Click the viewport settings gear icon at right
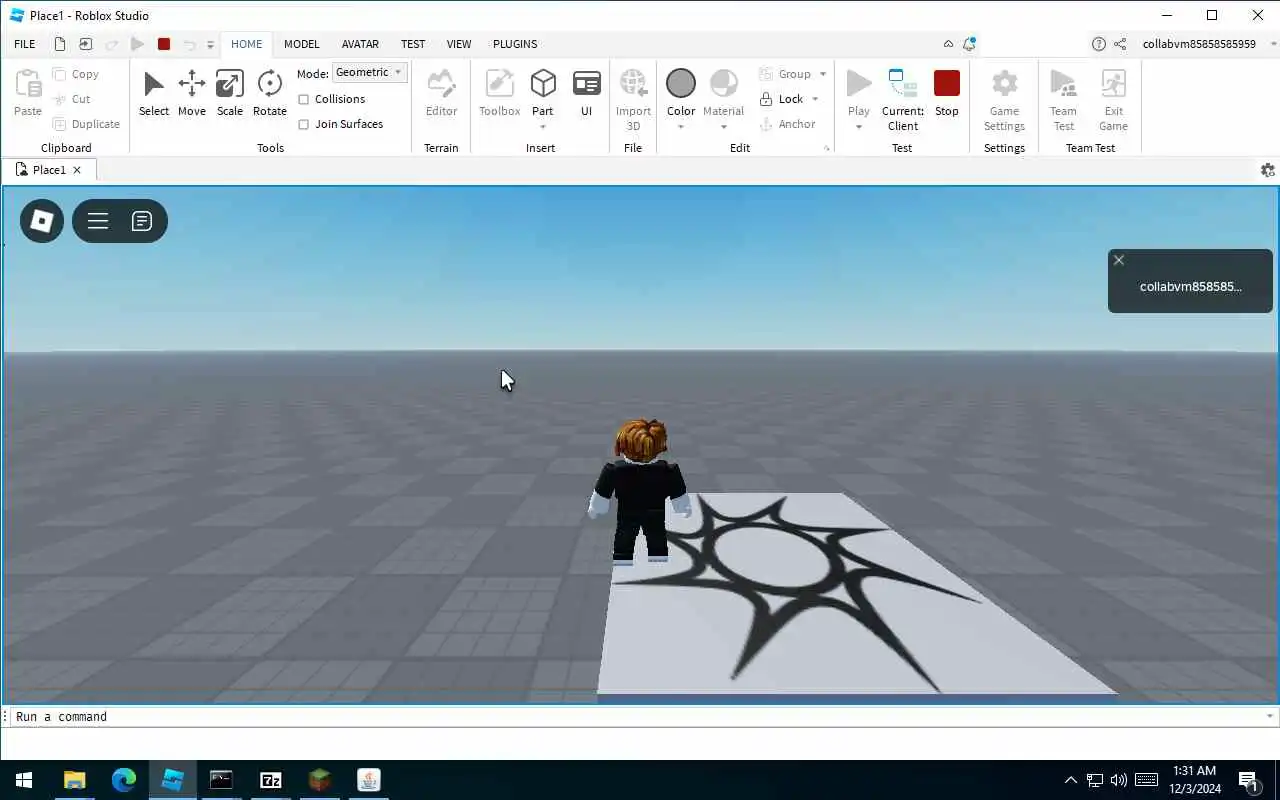The height and width of the screenshot is (800, 1280). (1268, 170)
